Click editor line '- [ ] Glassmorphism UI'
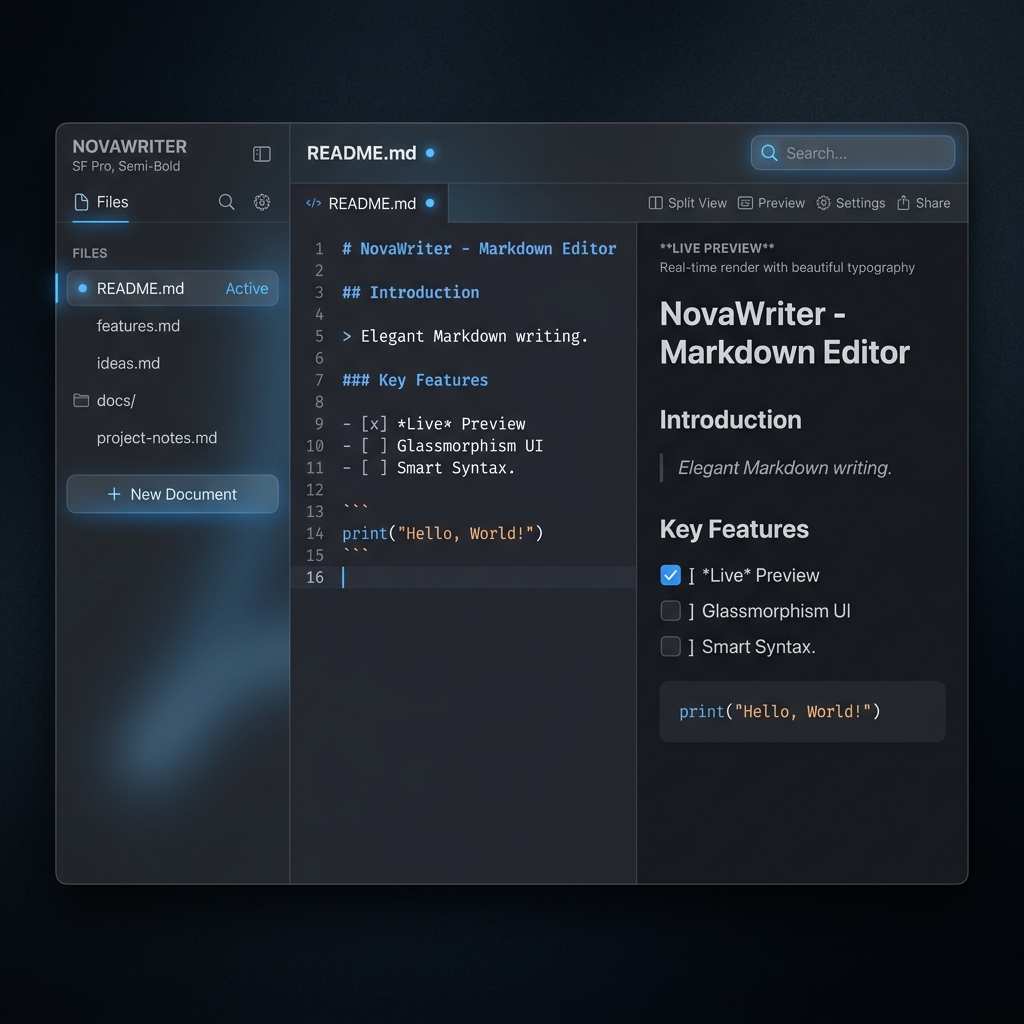The height and width of the screenshot is (1024, 1024). 443,446
